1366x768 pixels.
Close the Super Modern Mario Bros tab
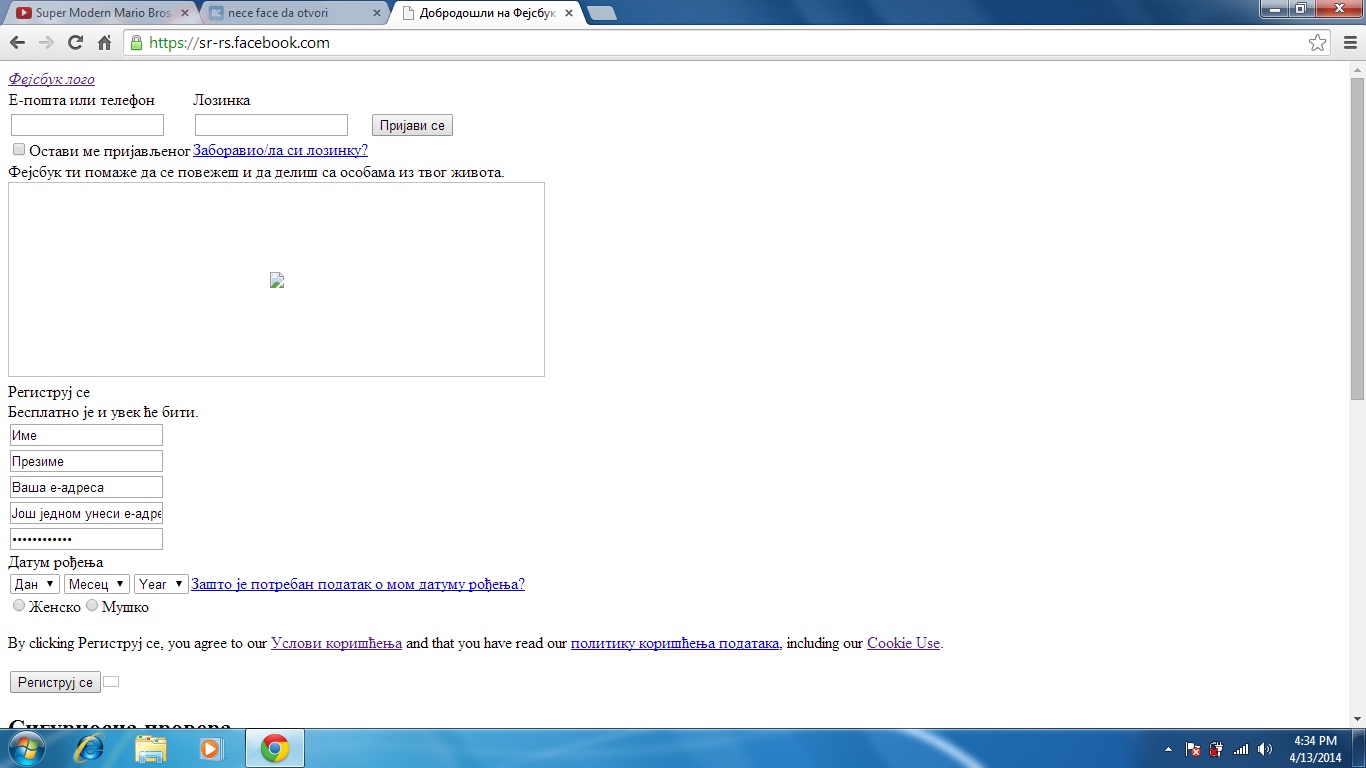(184, 13)
